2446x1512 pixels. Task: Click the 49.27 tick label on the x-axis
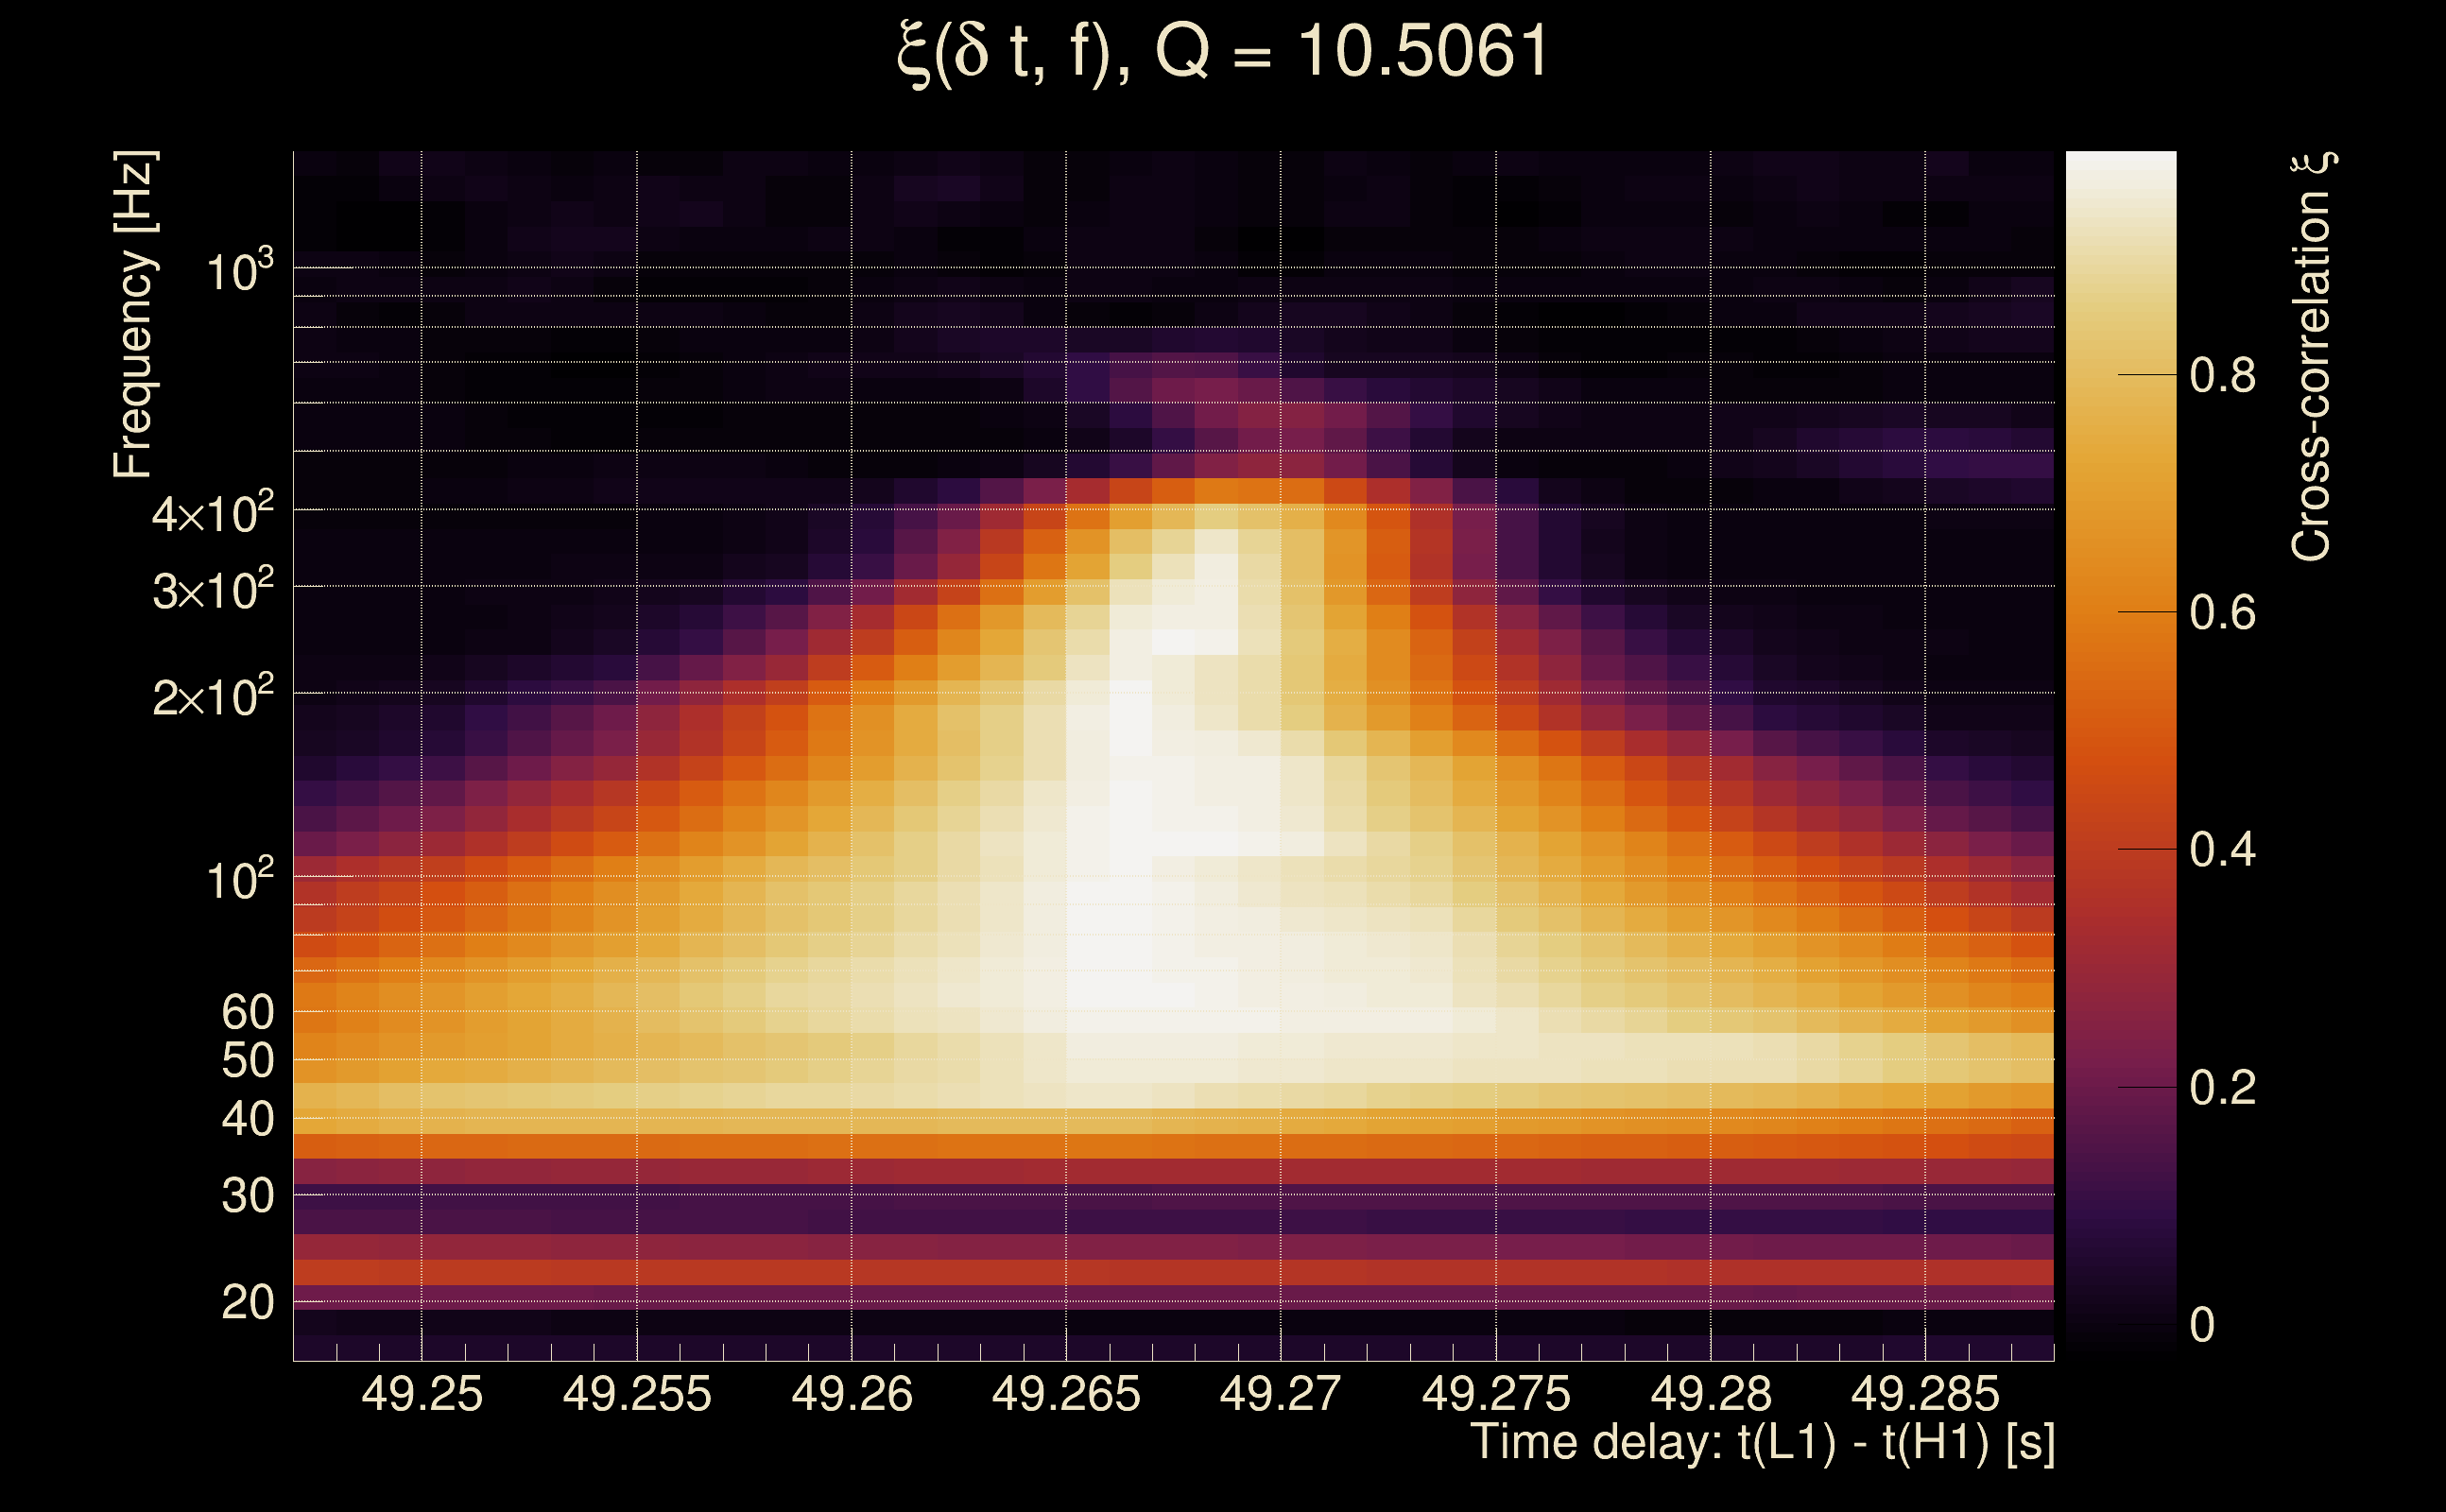click(x=1279, y=1394)
